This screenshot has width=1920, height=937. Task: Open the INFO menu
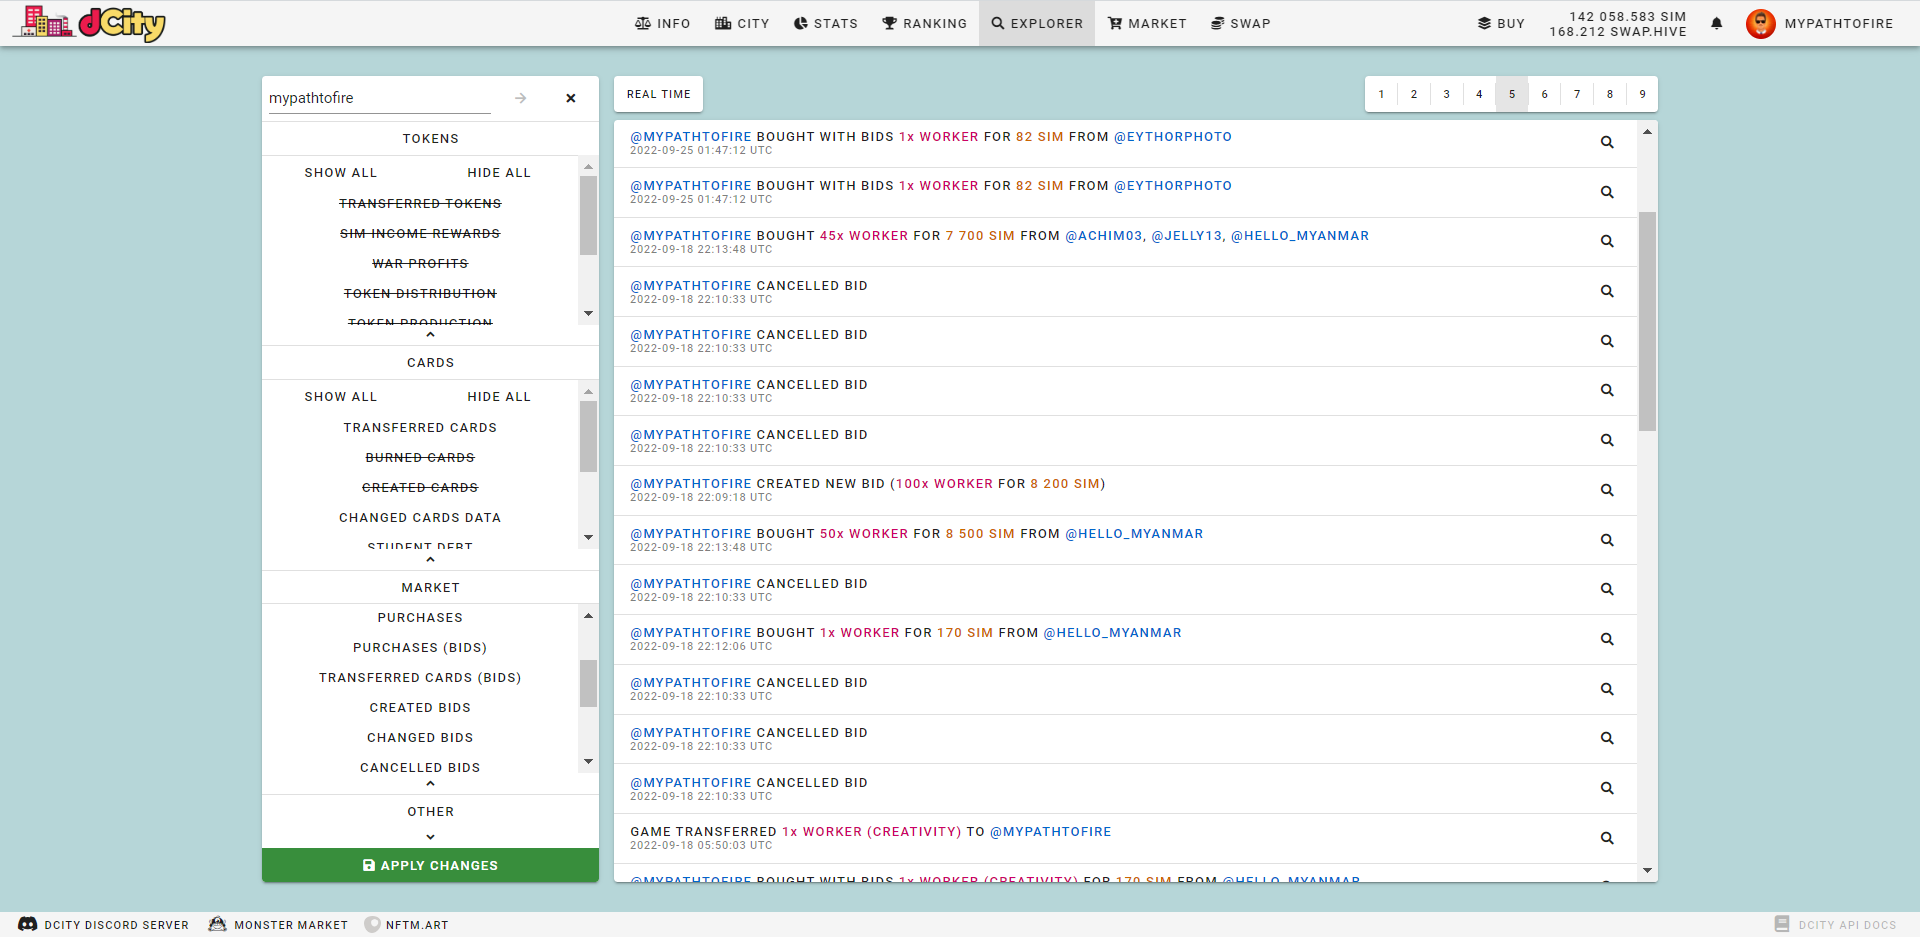click(662, 24)
